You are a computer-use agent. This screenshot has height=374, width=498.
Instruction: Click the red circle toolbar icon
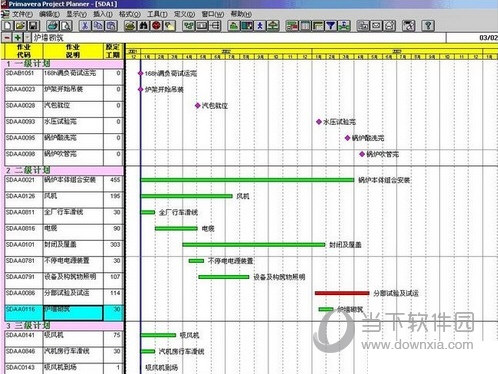tap(156, 26)
